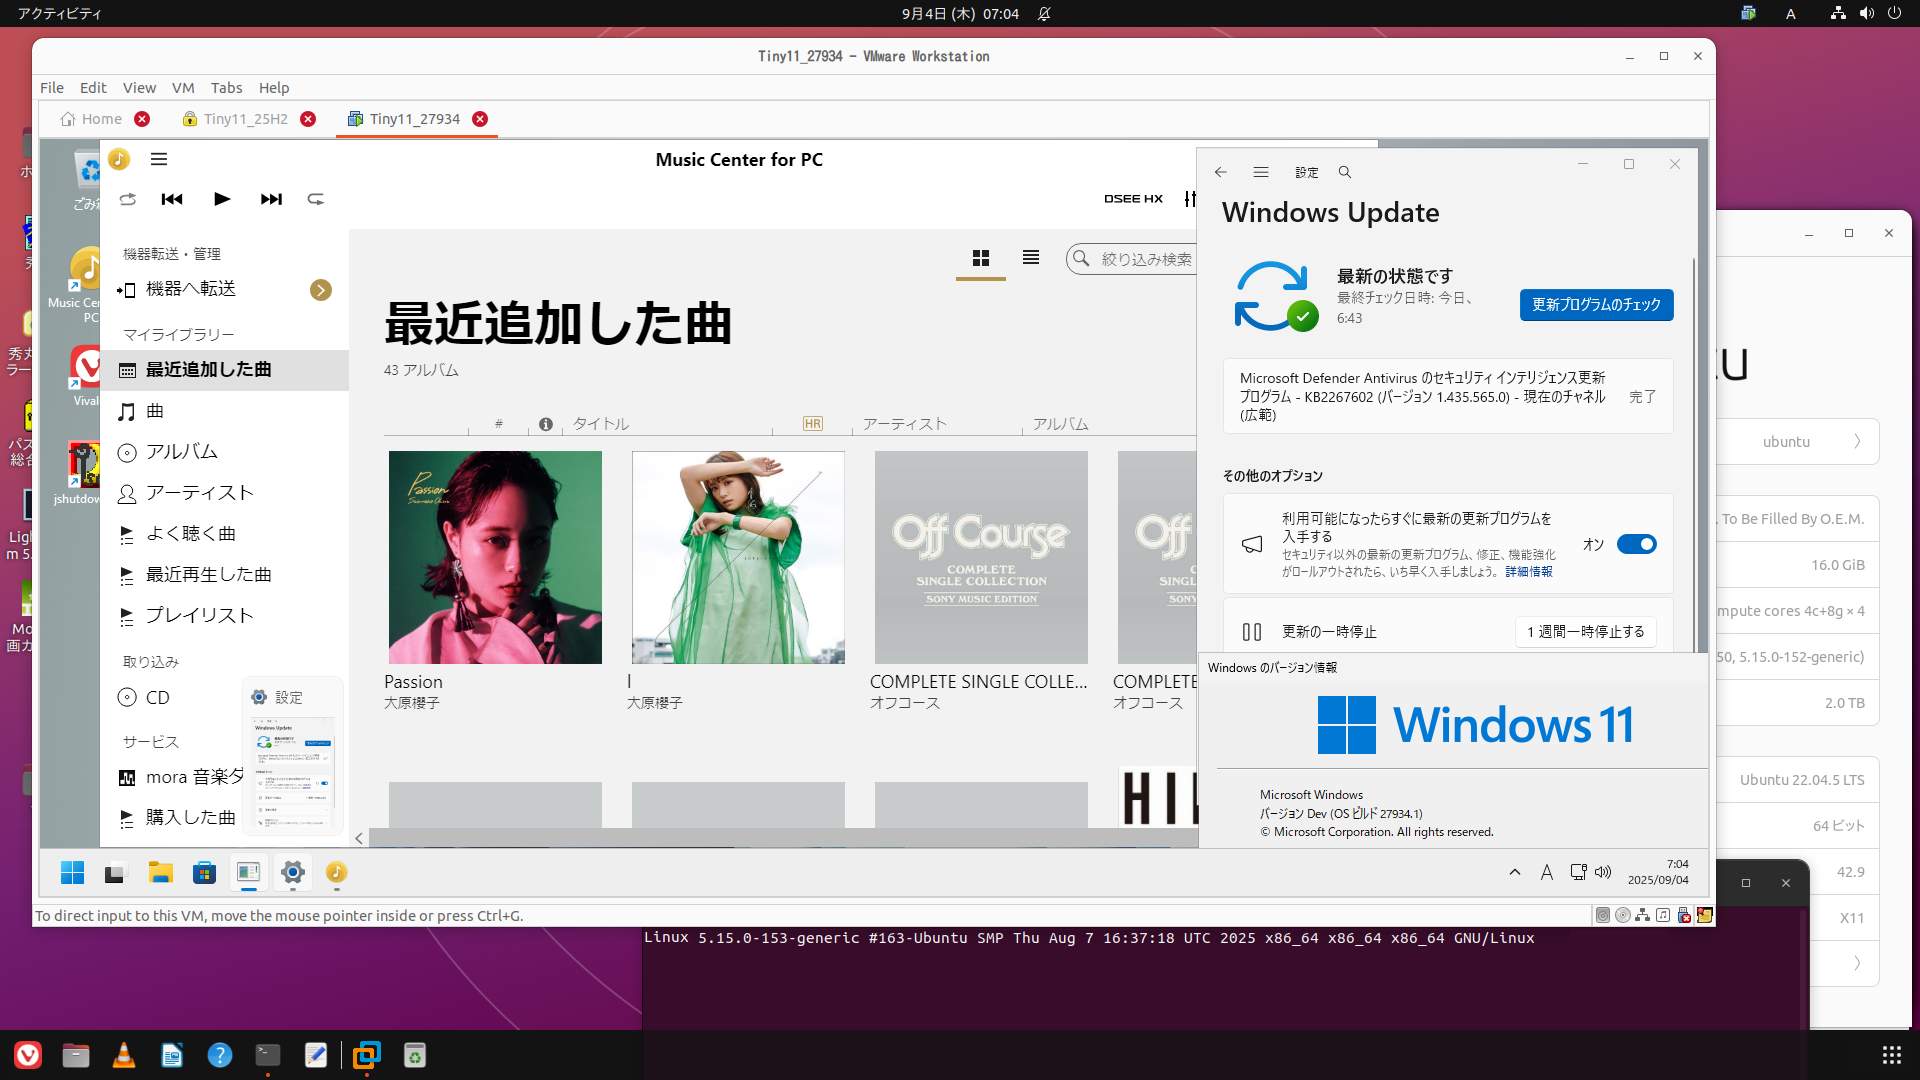Screen dimensions: 1920x1080
Task: Open VLC from the Ubuntu dock
Action: click(124, 1055)
